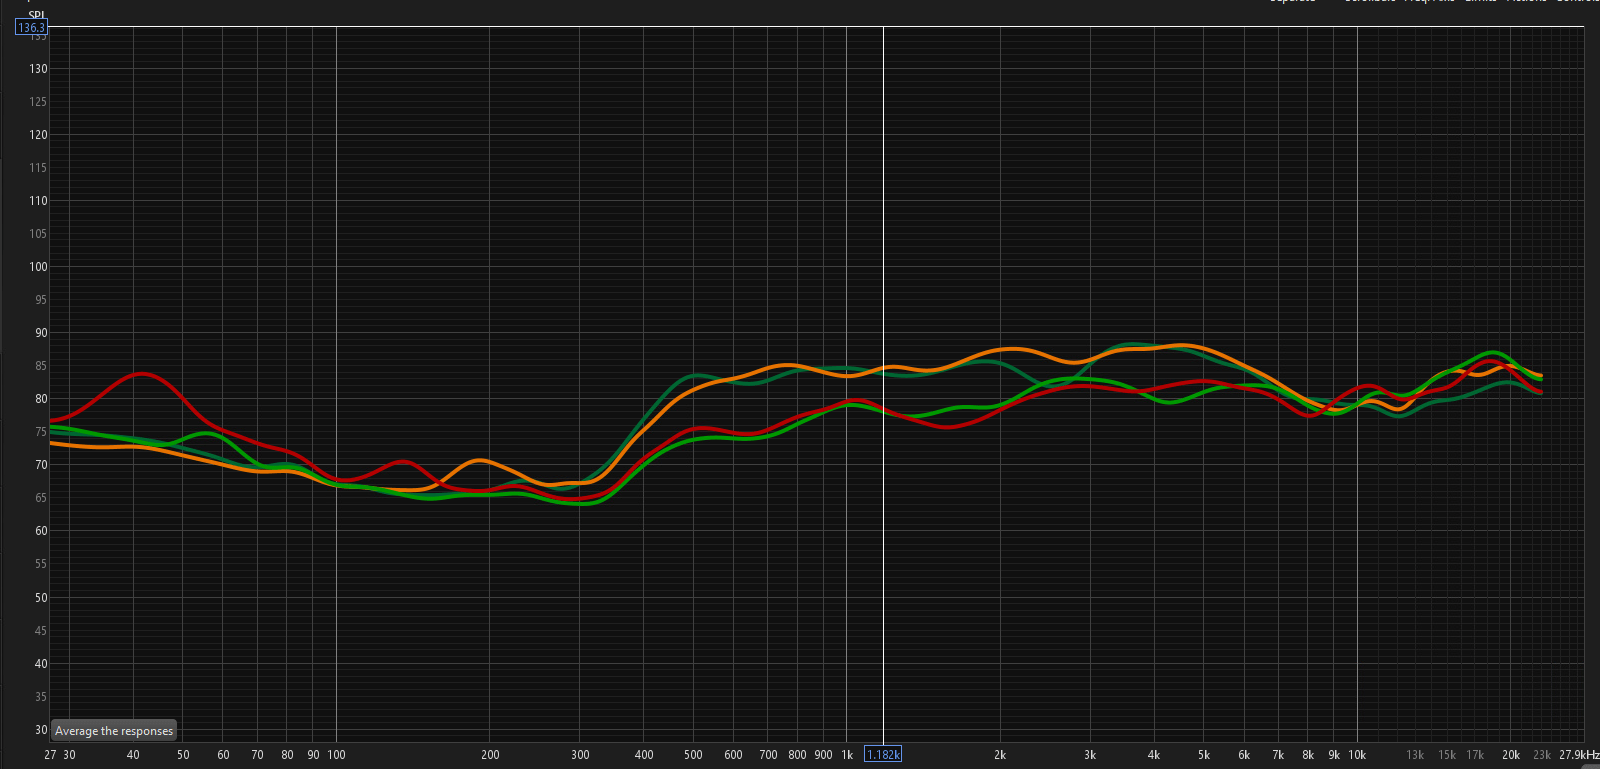Click the 85 label on SPL axis
The height and width of the screenshot is (769, 1600).
(41, 366)
